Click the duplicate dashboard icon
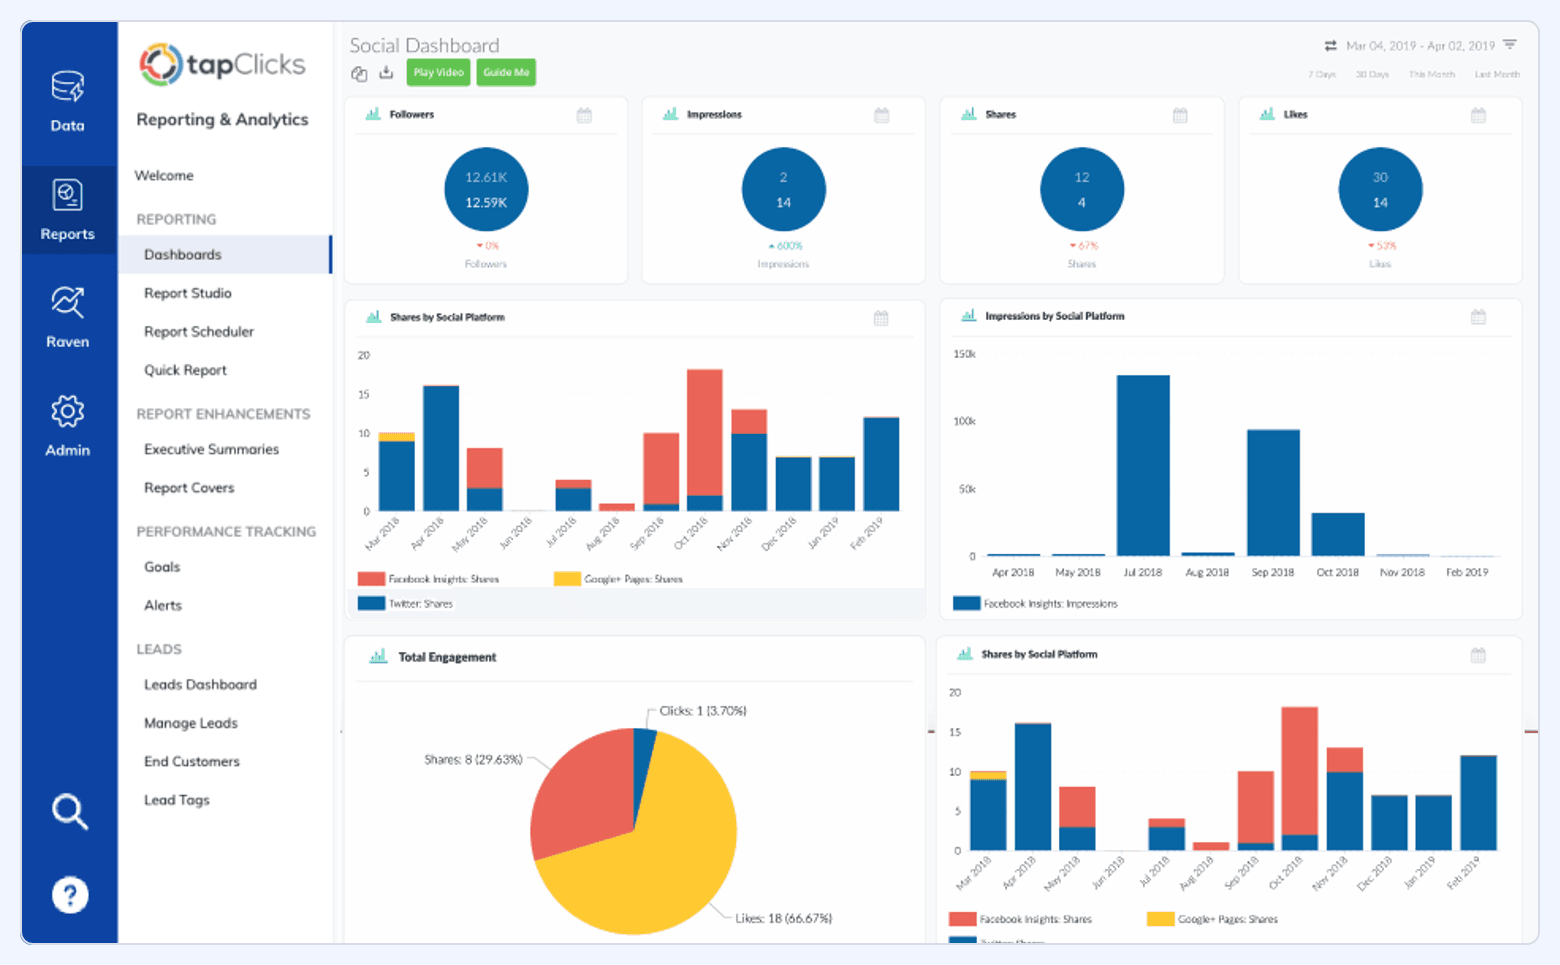This screenshot has width=1560, height=965. coord(358,73)
